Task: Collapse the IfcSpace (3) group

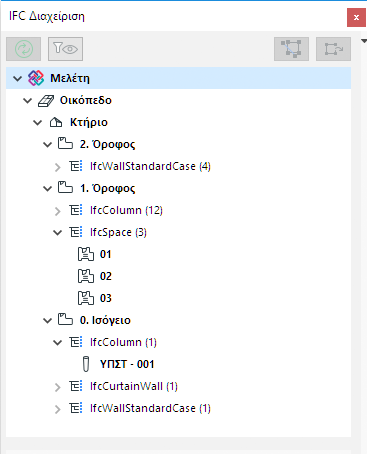Action: (58, 233)
